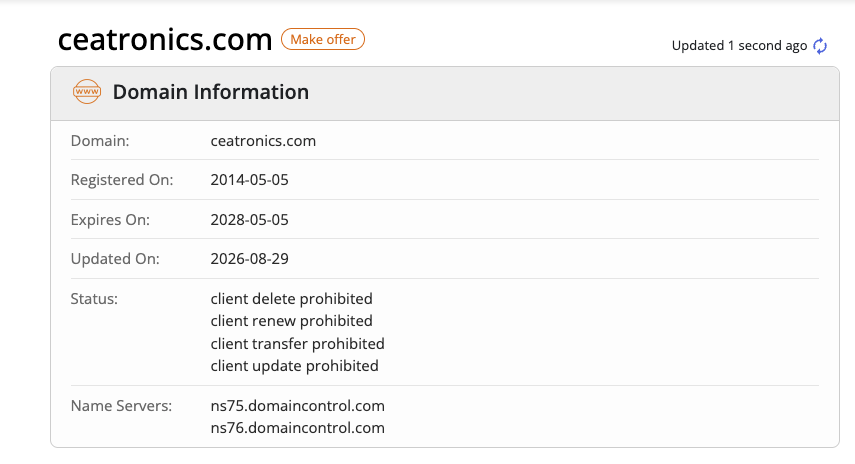The height and width of the screenshot is (464, 855).
Task: Click the ns76.domaincontrol.com name server
Action: [297, 427]
